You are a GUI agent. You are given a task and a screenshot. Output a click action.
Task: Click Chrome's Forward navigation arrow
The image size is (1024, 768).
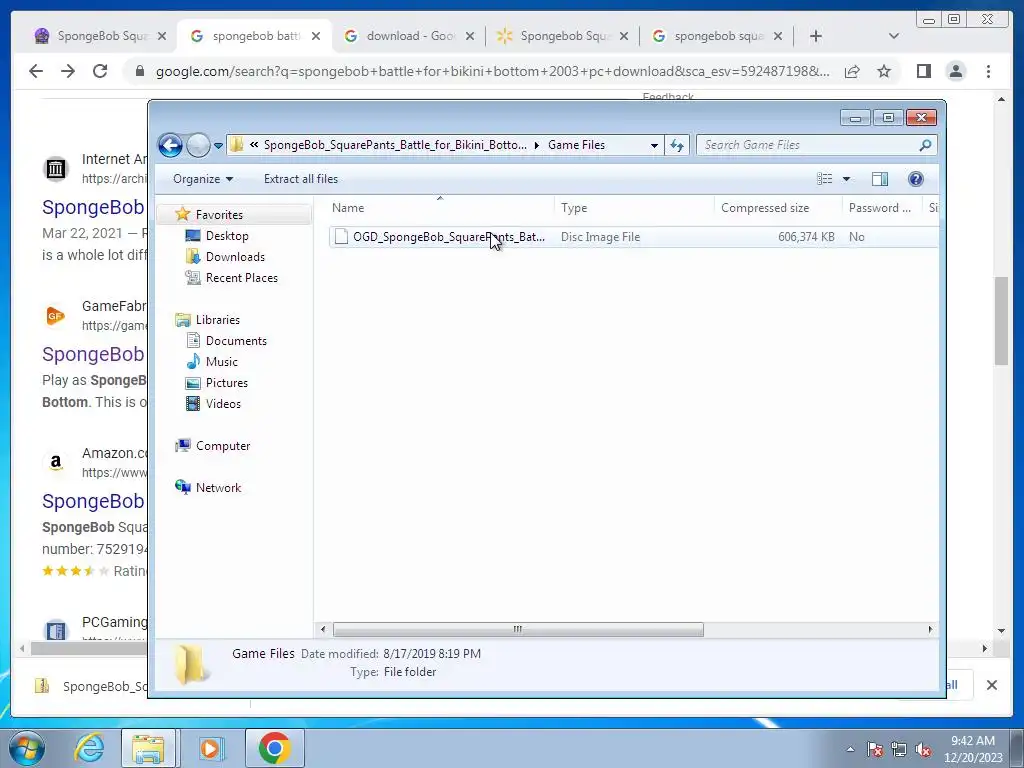coord(68,71)
